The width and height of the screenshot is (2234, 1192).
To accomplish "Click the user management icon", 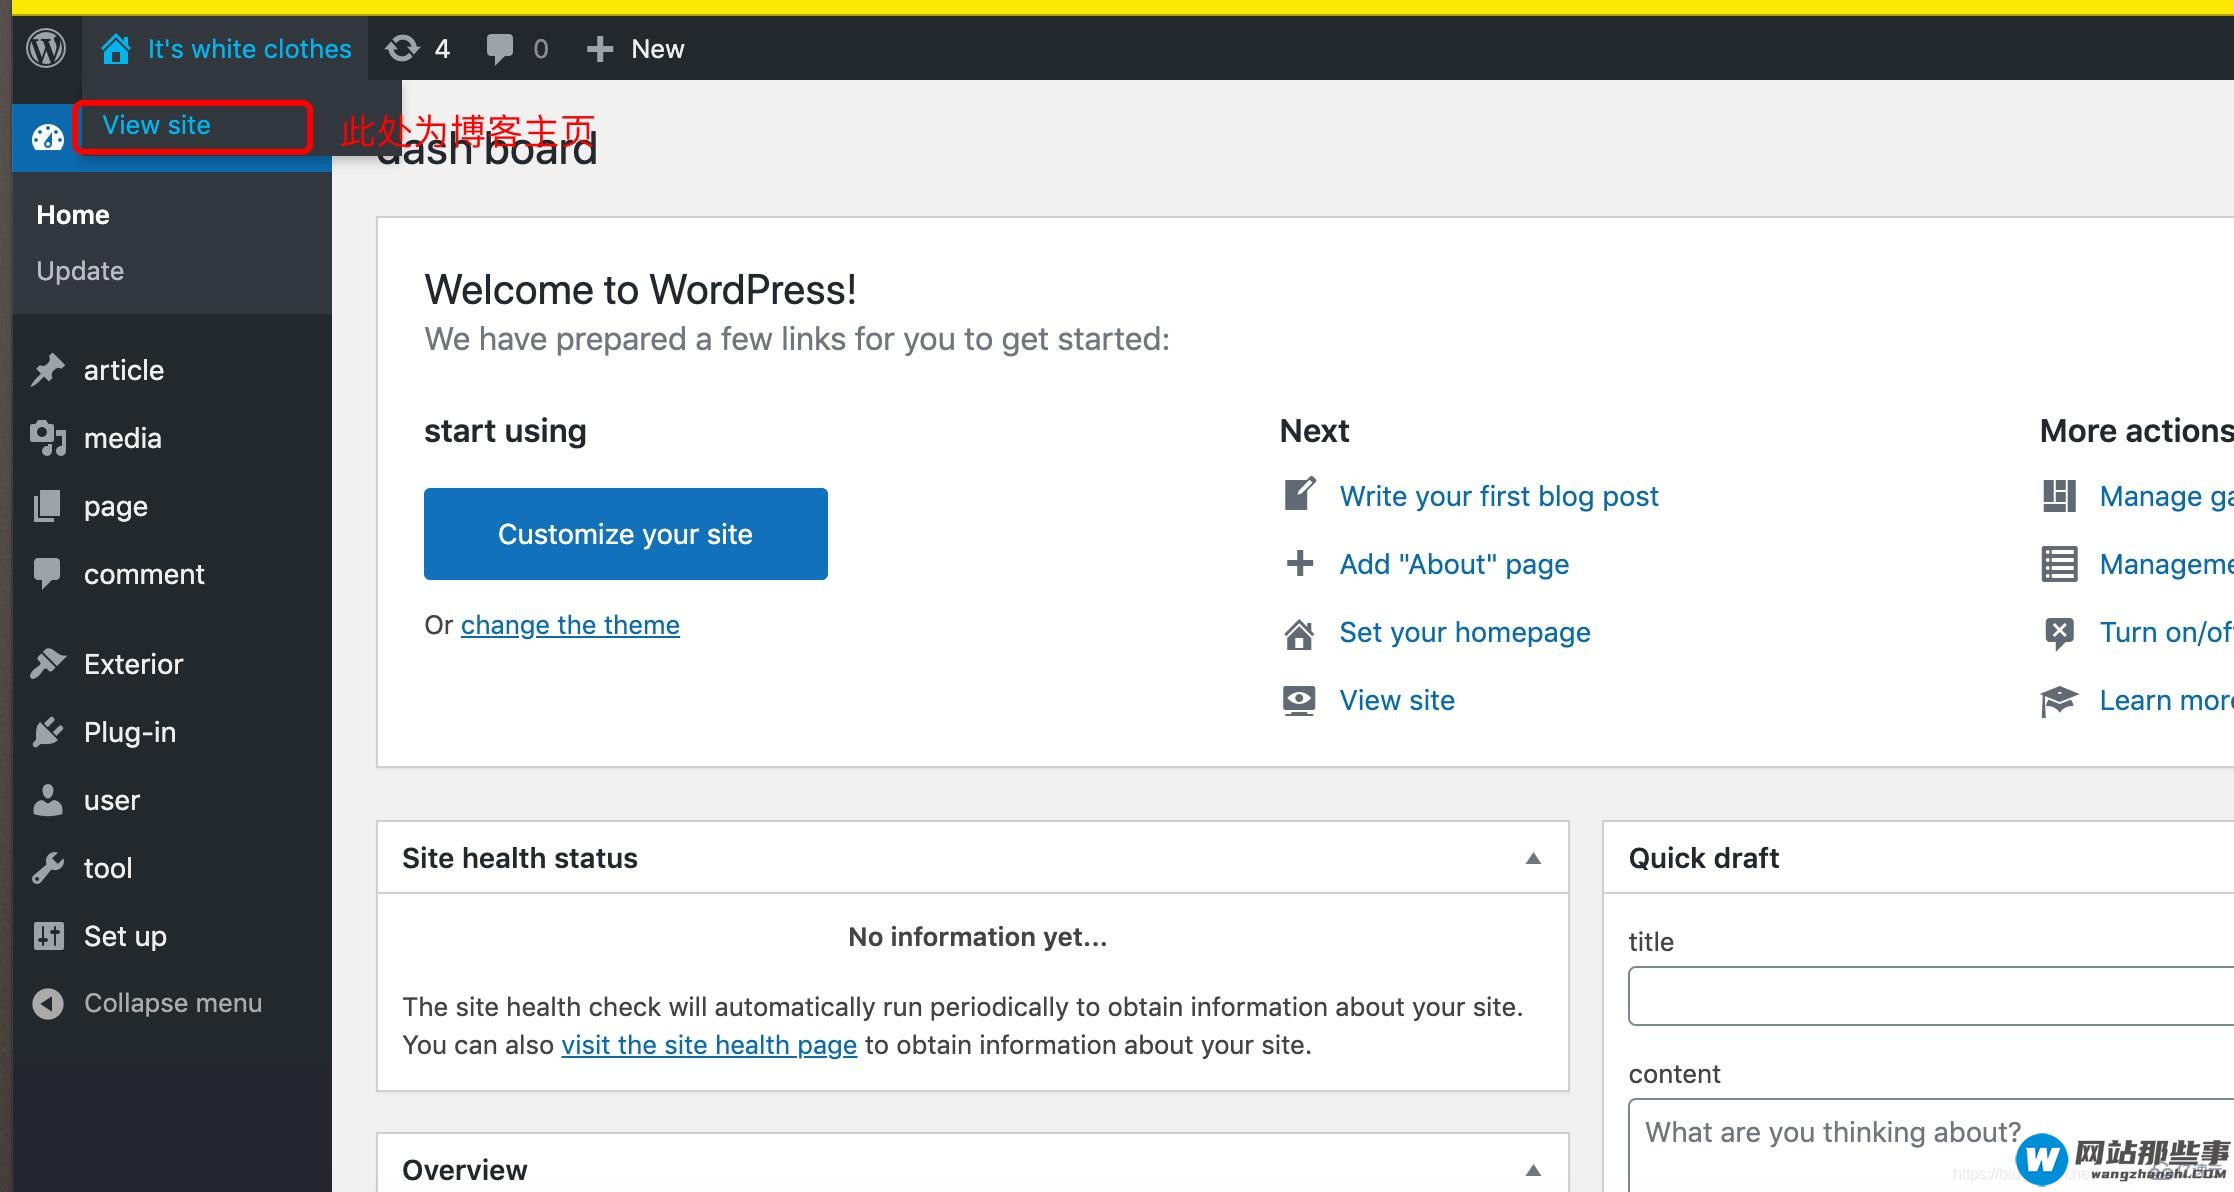I will tap(49, 799).
